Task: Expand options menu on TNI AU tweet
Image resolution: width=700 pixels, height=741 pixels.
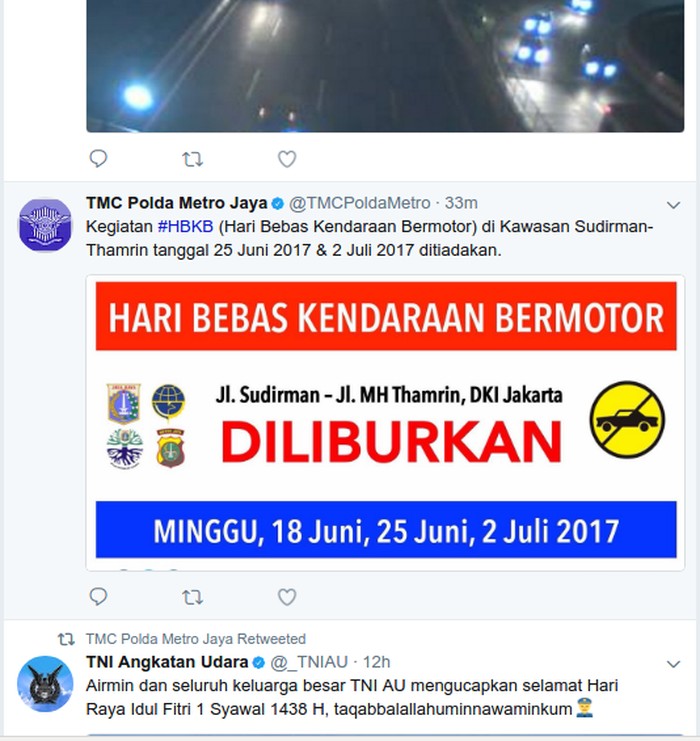Action: [673, 664]
